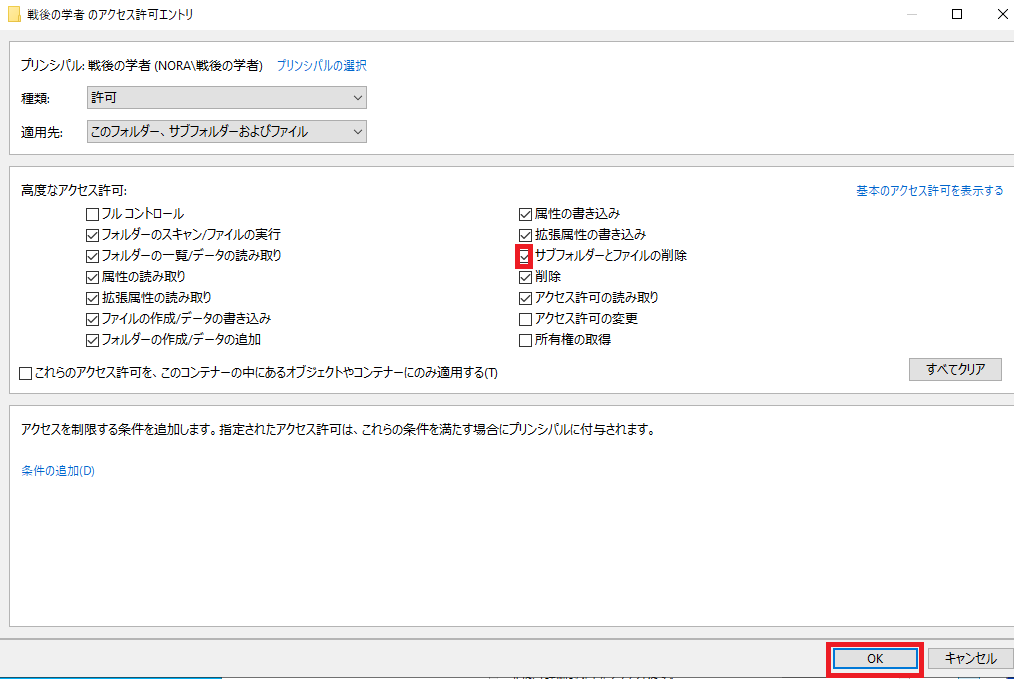Click the すべてクリア button
Screen dimensions: 1023x679
point(955,369)
